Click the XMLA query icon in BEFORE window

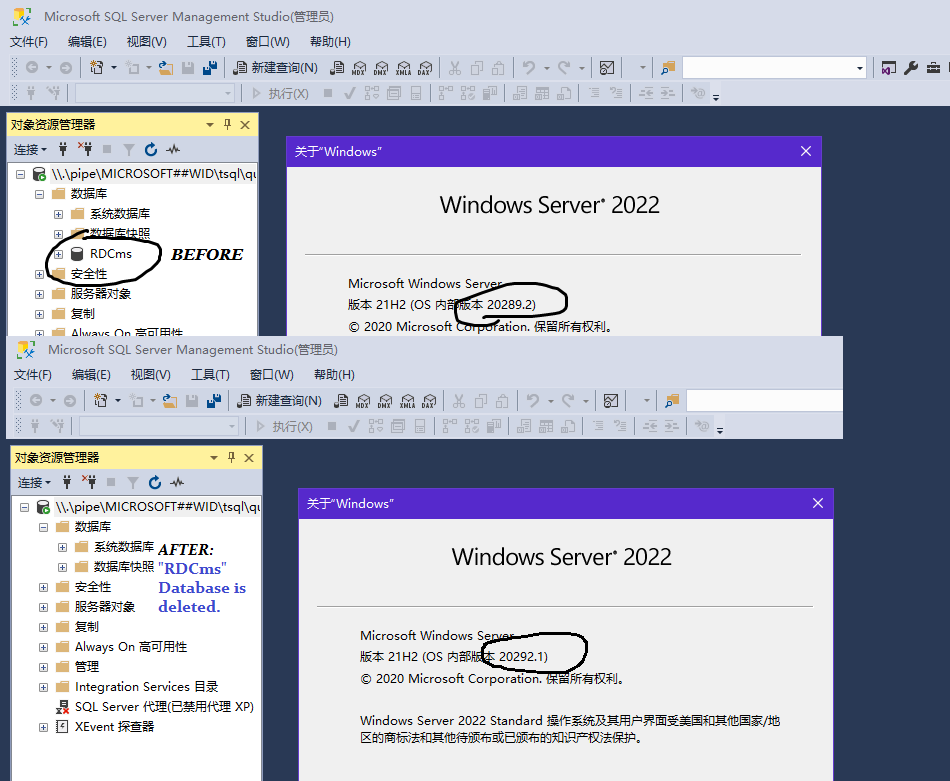(404, 68)
